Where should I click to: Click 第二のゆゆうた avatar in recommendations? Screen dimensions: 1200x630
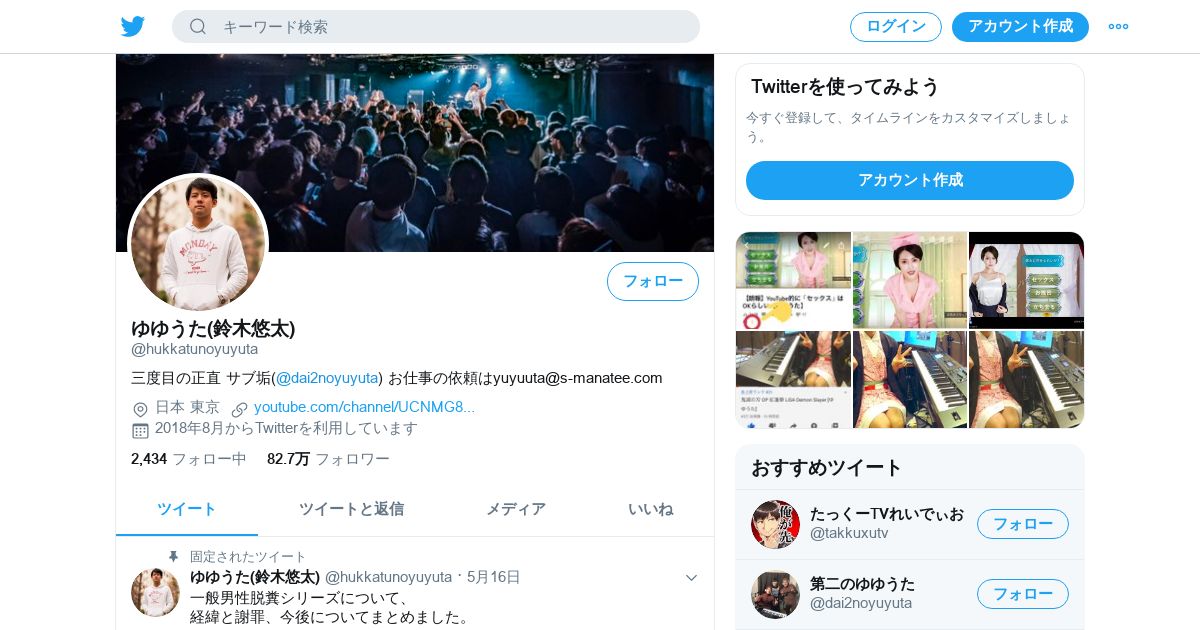[x=775, y=594]
